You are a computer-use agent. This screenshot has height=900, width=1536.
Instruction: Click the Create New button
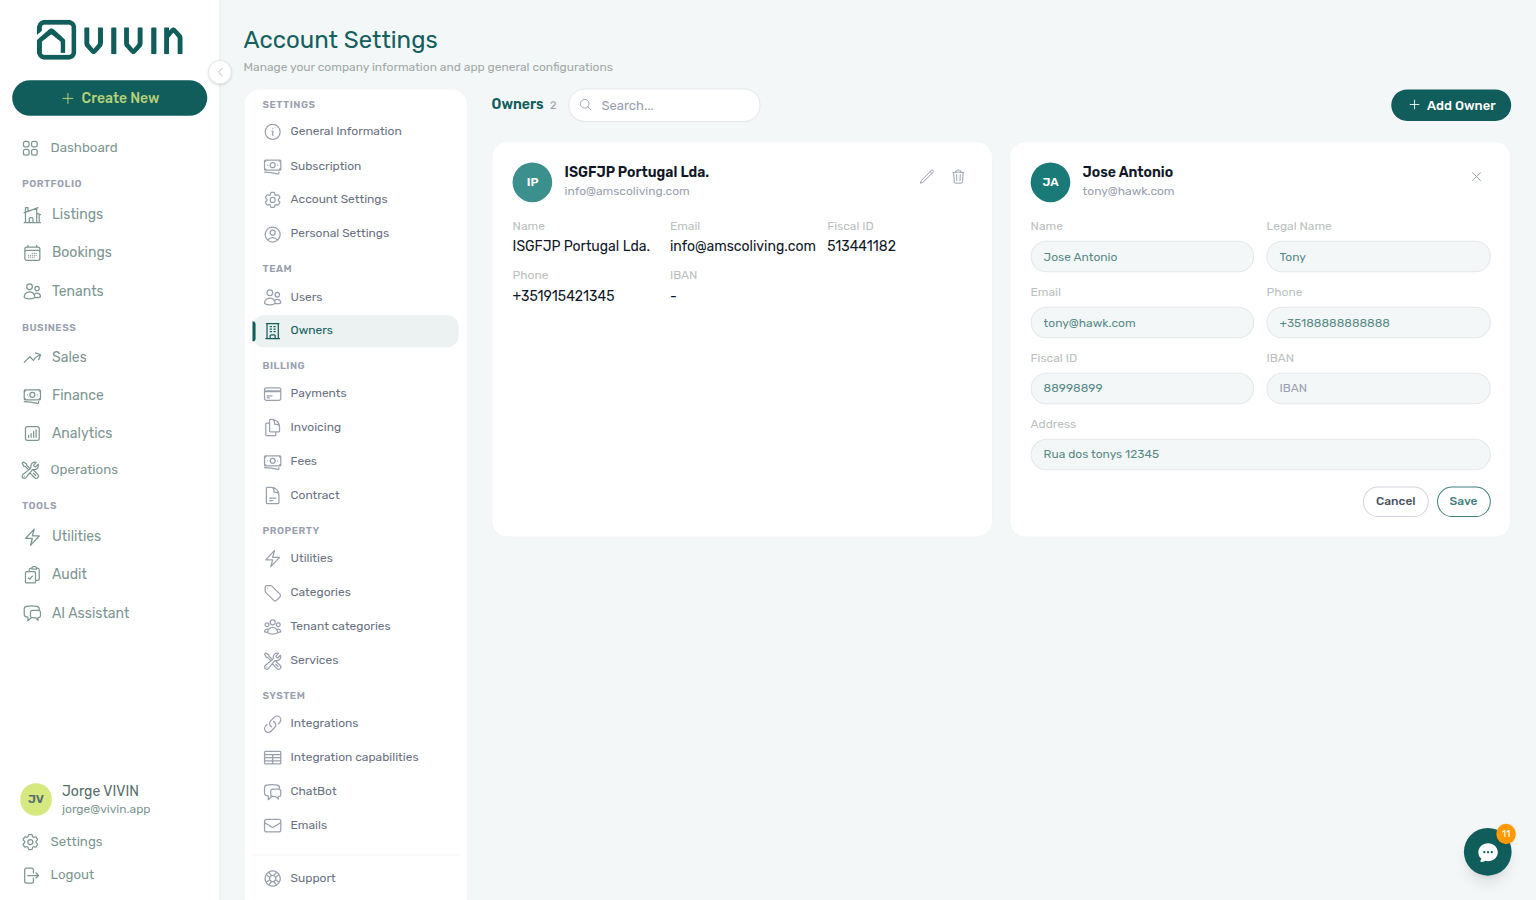point(109,98)
